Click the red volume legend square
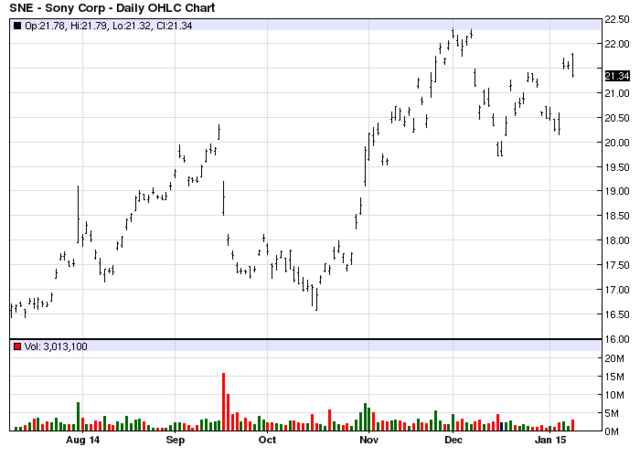The height and width of the screenshot is (468, 640). coord(17,347)
